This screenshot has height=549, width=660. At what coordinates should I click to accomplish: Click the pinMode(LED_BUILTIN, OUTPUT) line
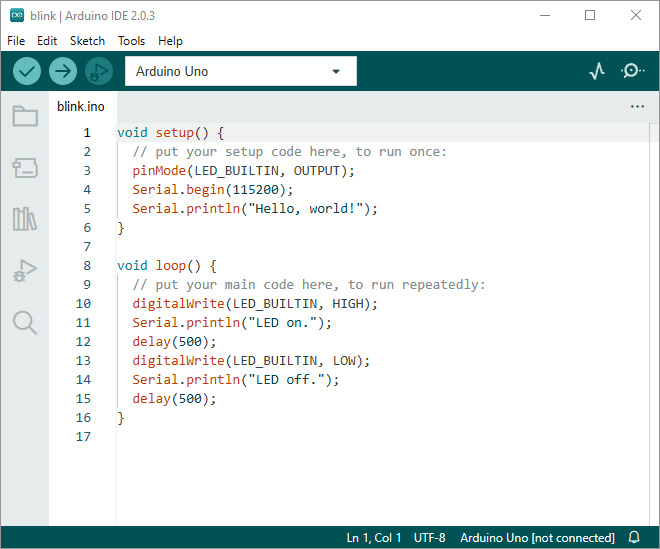pos(243,171)
